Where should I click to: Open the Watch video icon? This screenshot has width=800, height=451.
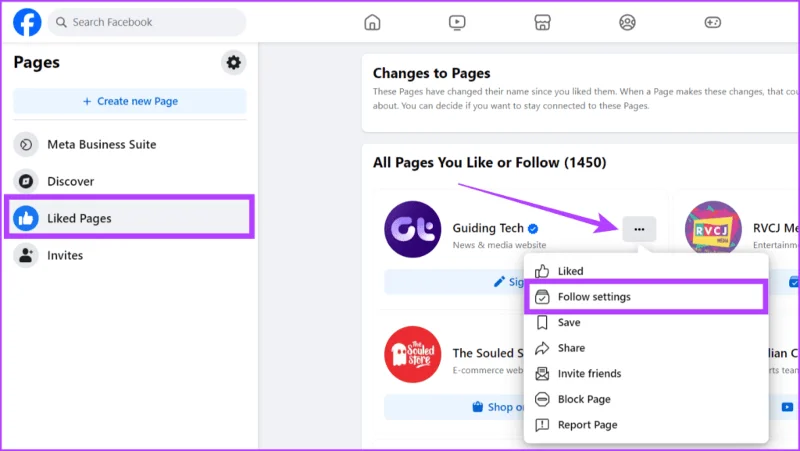[457, 22]
